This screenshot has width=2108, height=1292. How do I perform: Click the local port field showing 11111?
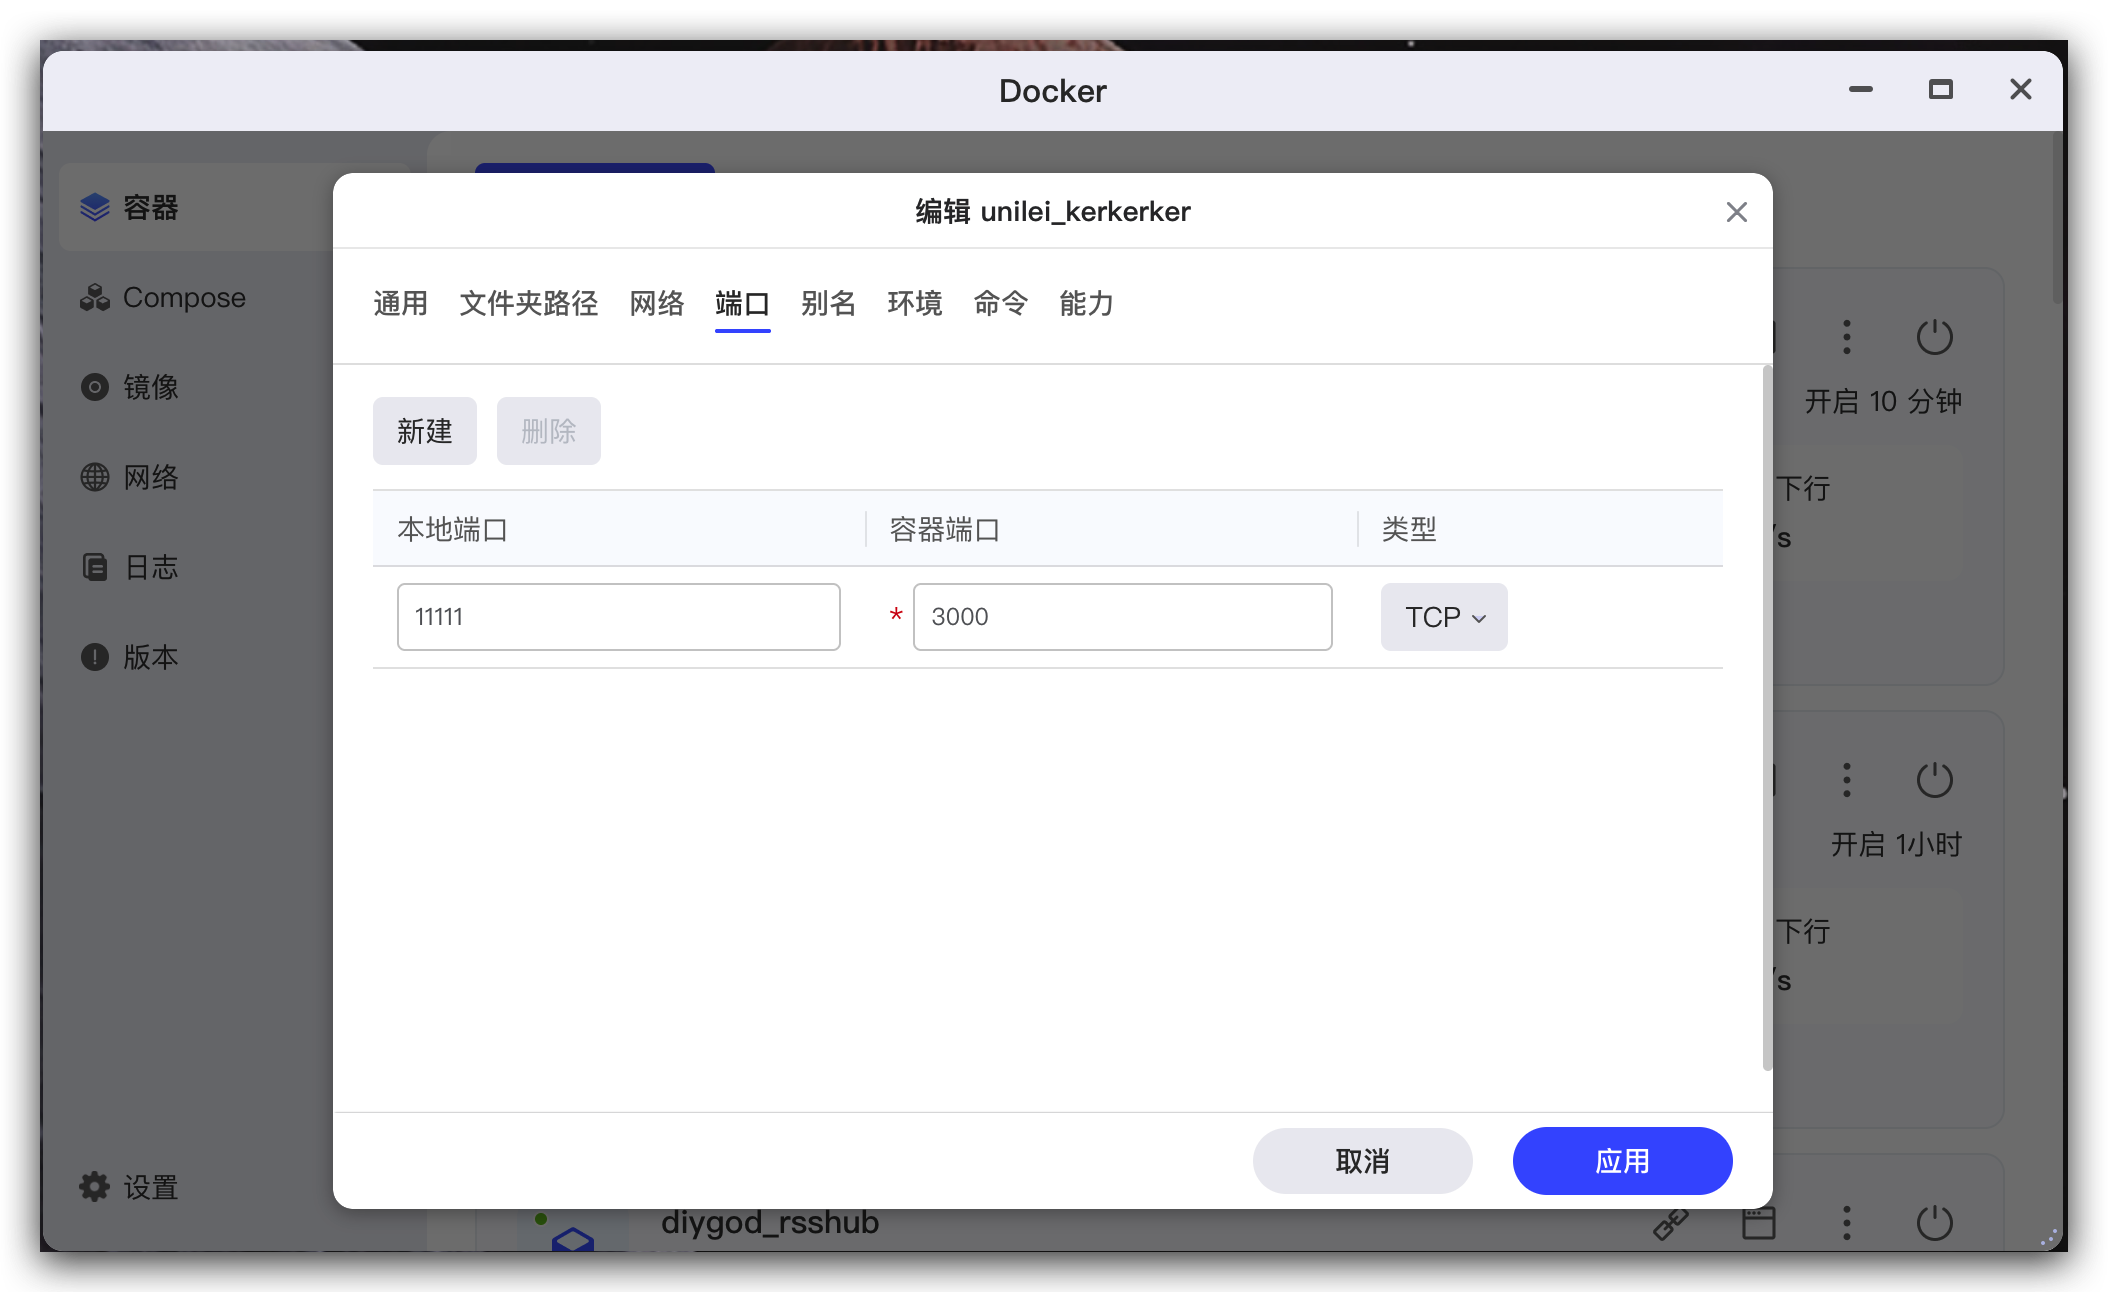pyautogui.click(x=618, y=617)
